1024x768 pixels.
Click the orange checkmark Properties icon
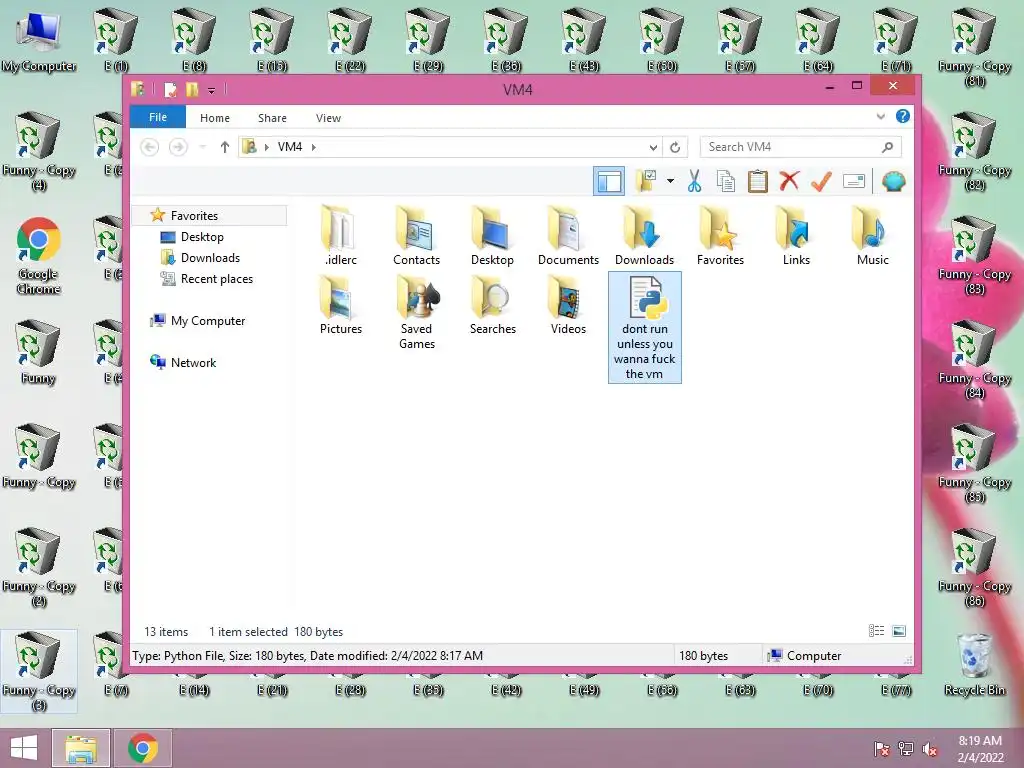tap(821, 181)
